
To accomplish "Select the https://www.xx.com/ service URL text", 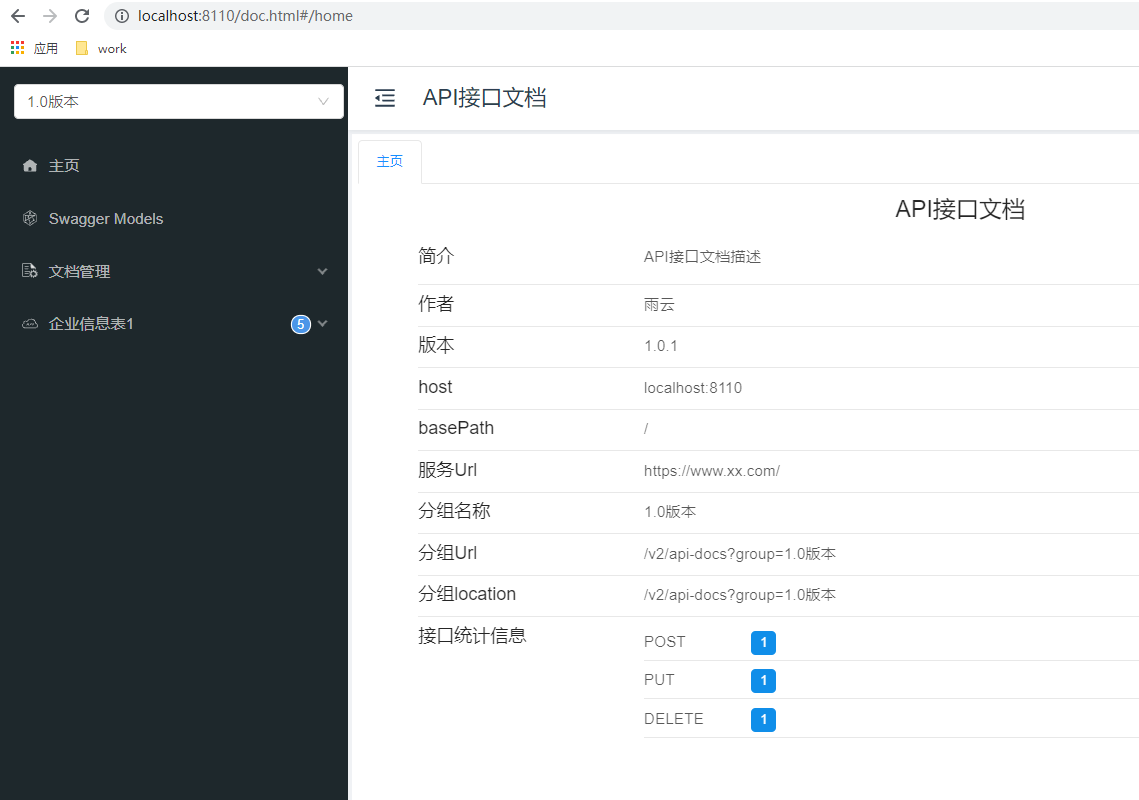I will (x=712, y=471).
